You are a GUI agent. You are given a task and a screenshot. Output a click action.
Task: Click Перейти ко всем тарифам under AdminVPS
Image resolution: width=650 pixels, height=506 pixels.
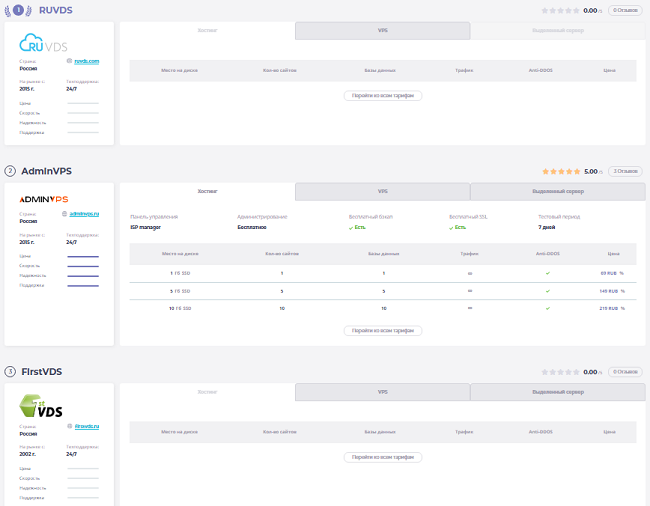(383, 331)
